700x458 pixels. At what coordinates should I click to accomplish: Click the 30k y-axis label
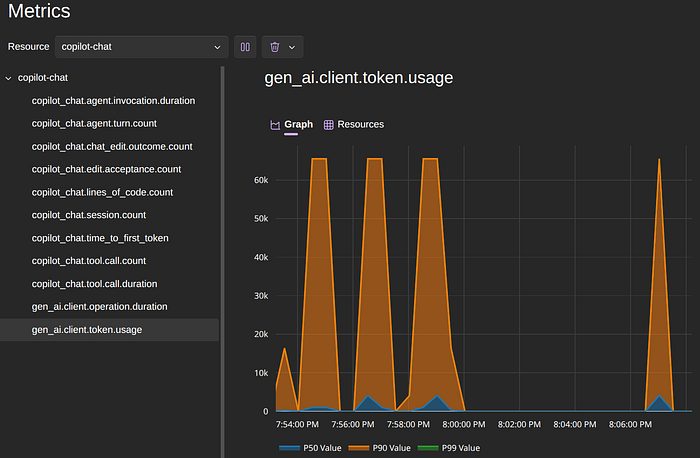(261, 296)
